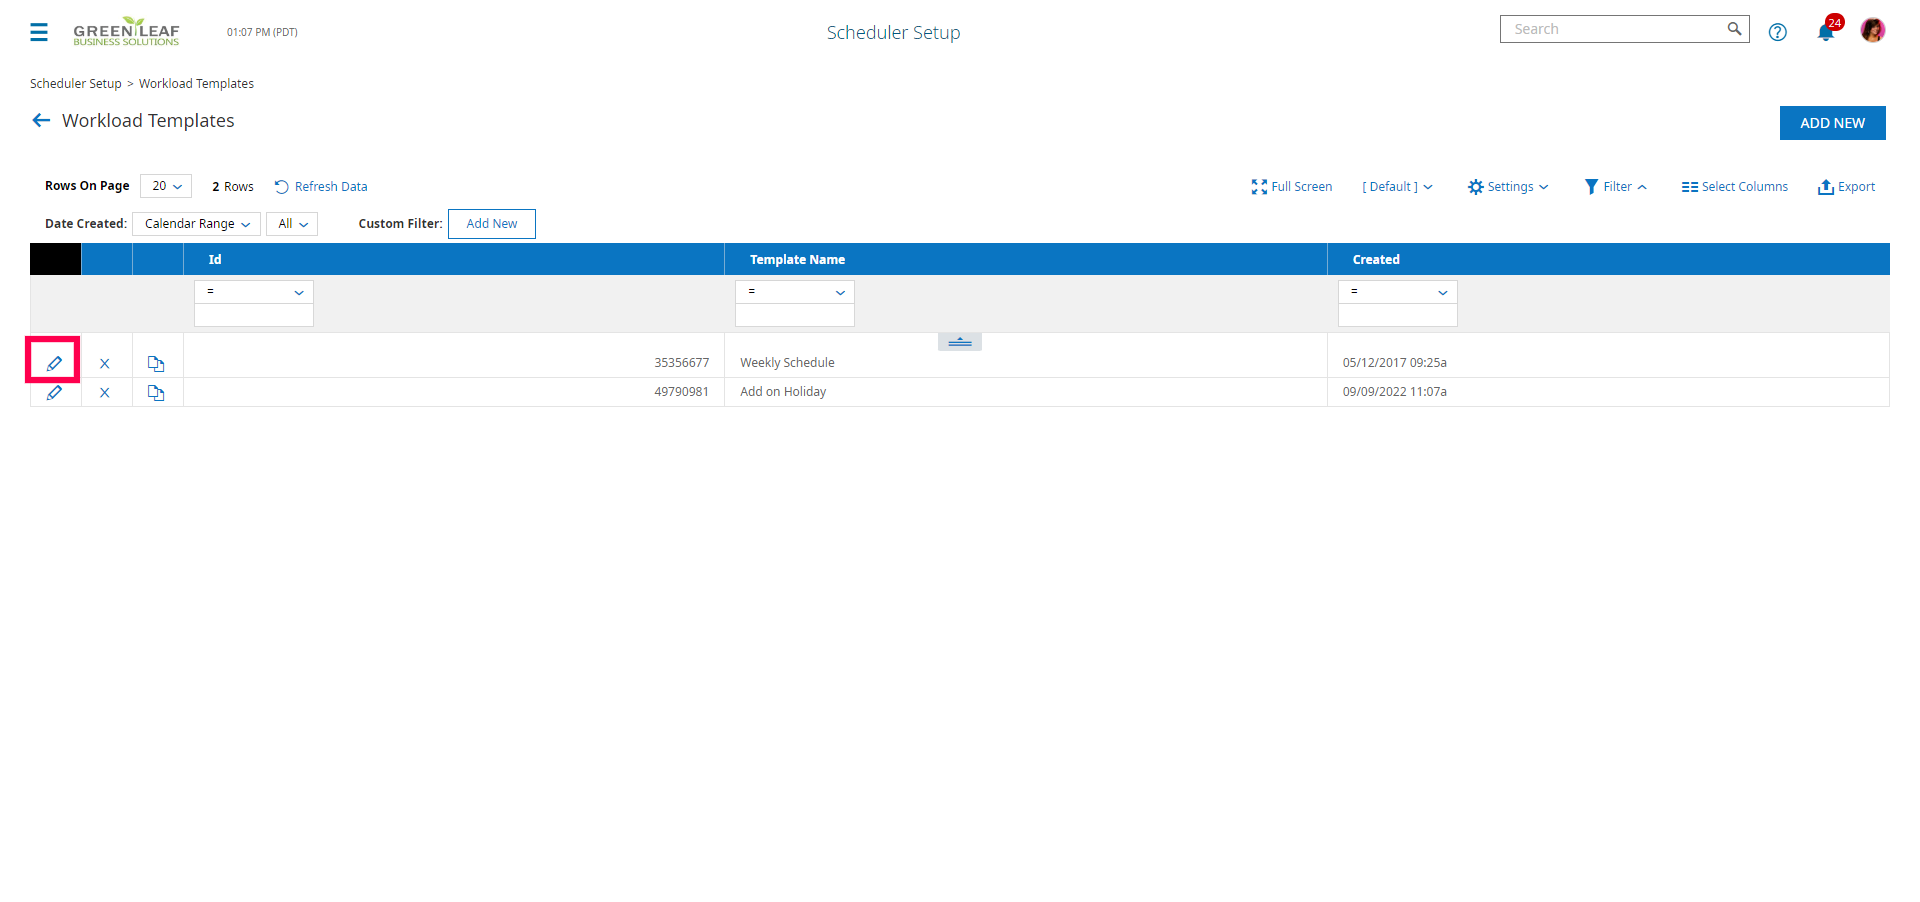Image resolution: width=1920 pixels, height=902 pixels.
Task: Add new custom filter
Action: point(492,224)
